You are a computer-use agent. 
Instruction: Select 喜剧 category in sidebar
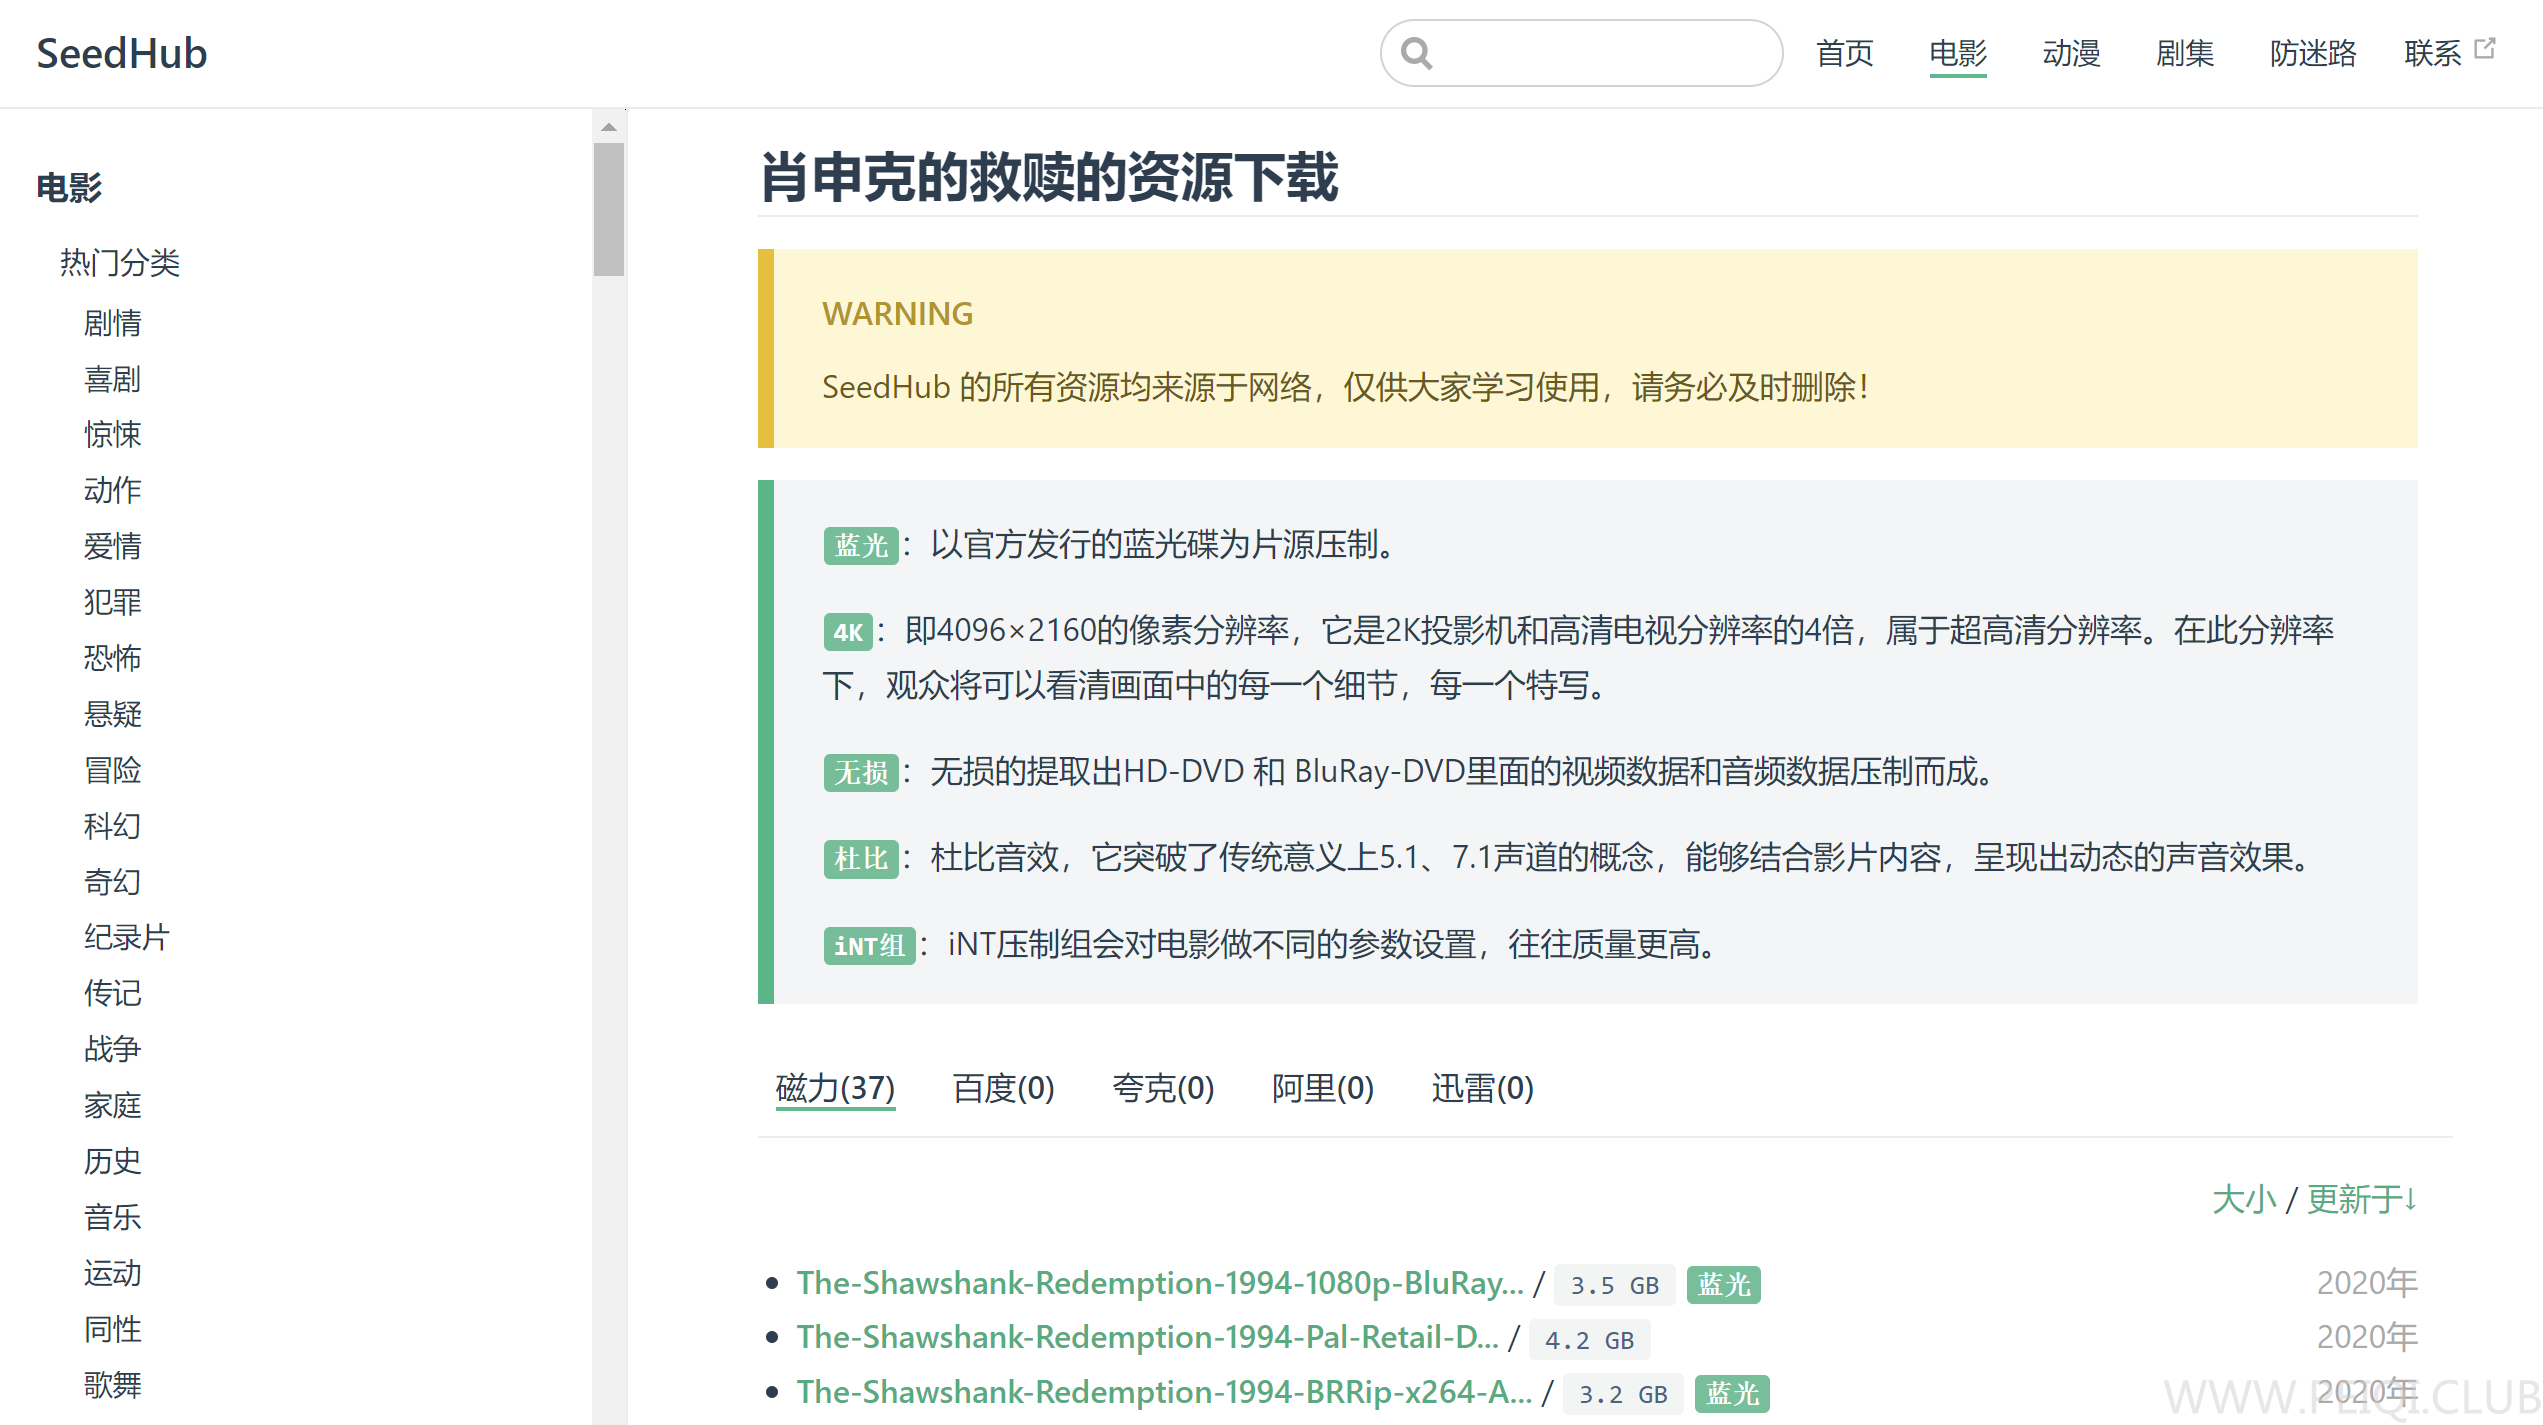(x=113, y=379)
